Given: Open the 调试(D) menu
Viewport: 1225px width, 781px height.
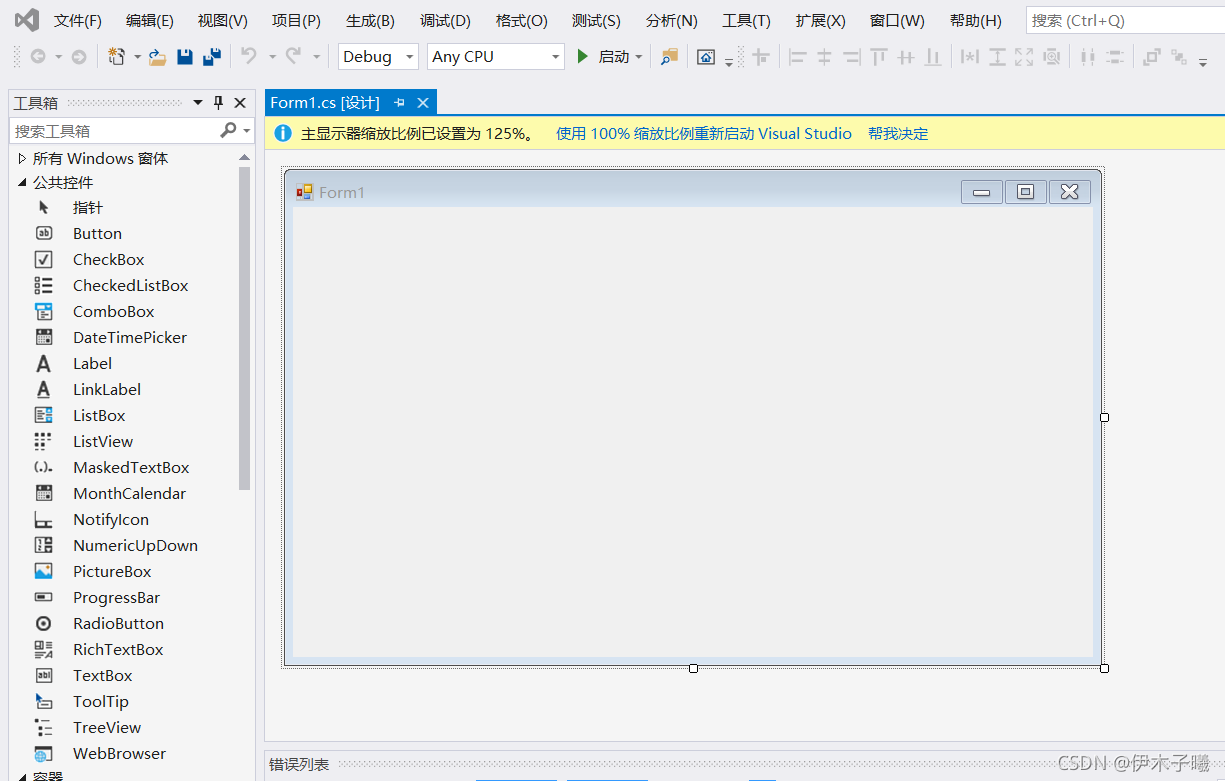Looking at the screenshot, I should tap(445, 20).
